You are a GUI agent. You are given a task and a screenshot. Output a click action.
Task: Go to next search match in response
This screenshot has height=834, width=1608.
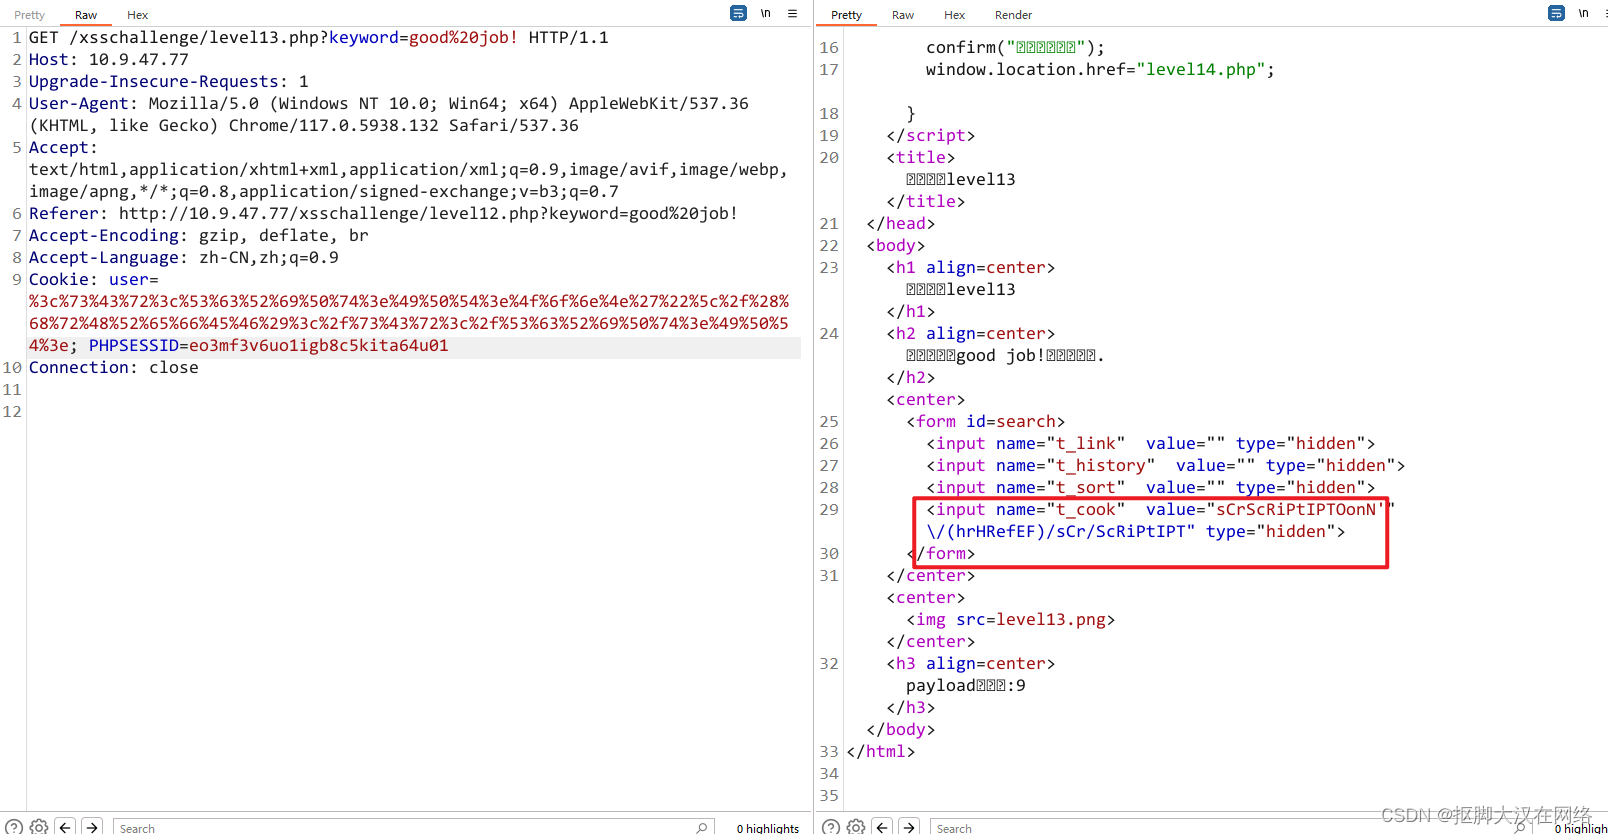point(909,827)
